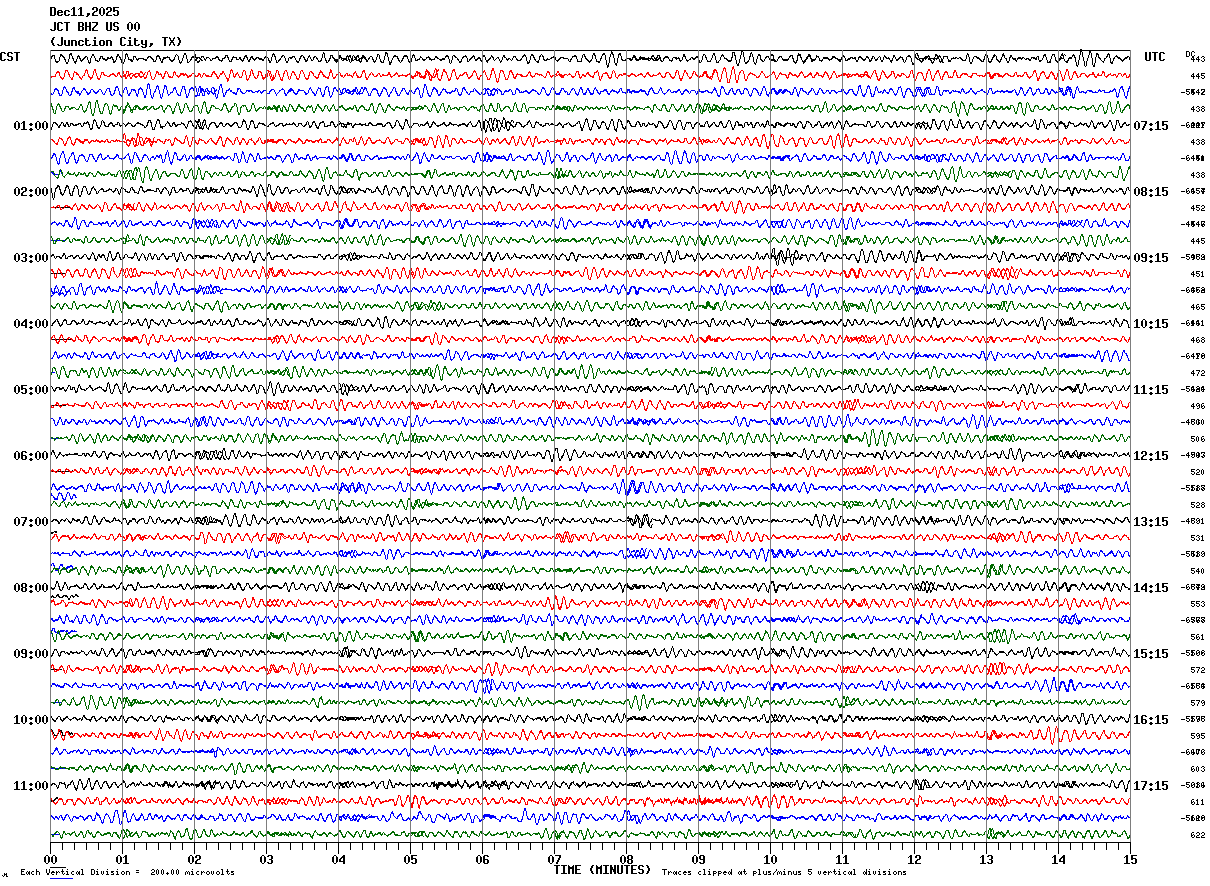
Task: Click the 15:15 UTC row label
Action: coord(1151,654)
